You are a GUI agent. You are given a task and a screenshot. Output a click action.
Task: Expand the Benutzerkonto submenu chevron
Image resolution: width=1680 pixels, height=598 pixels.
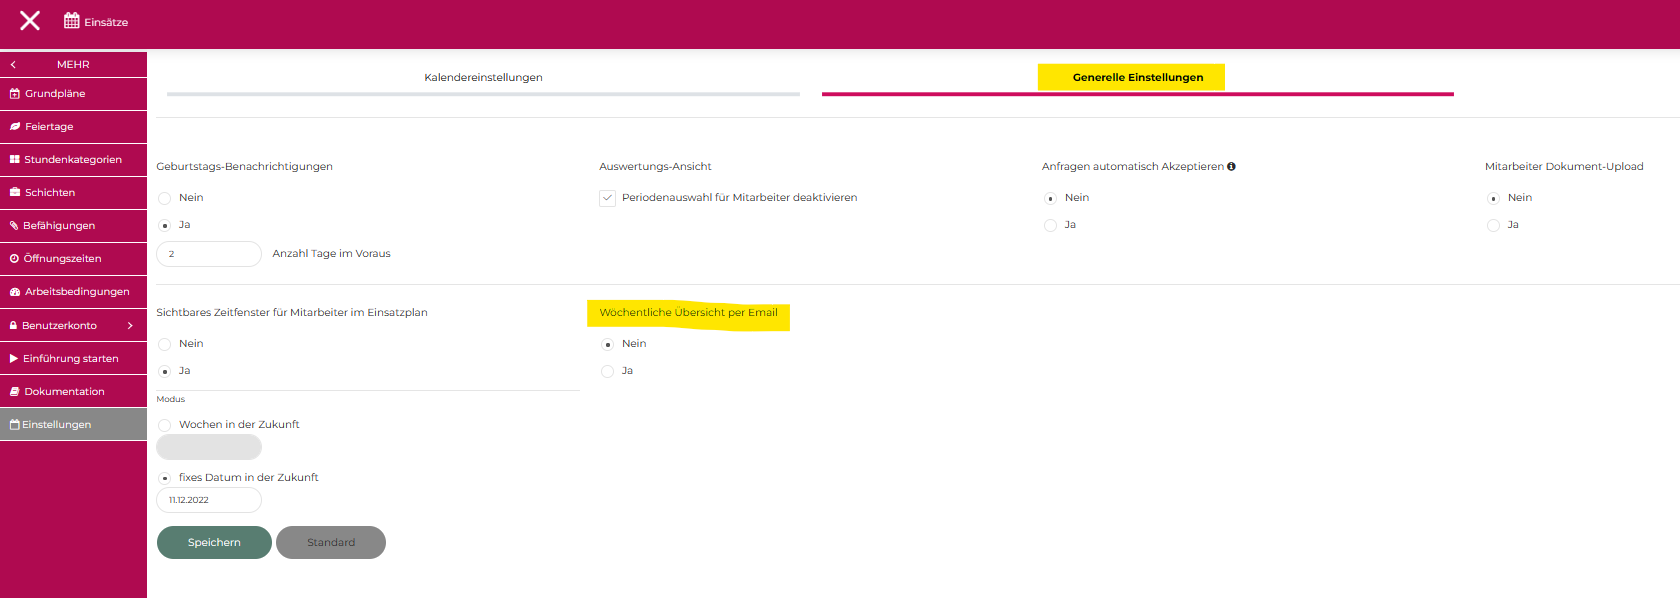click(130, 326)
